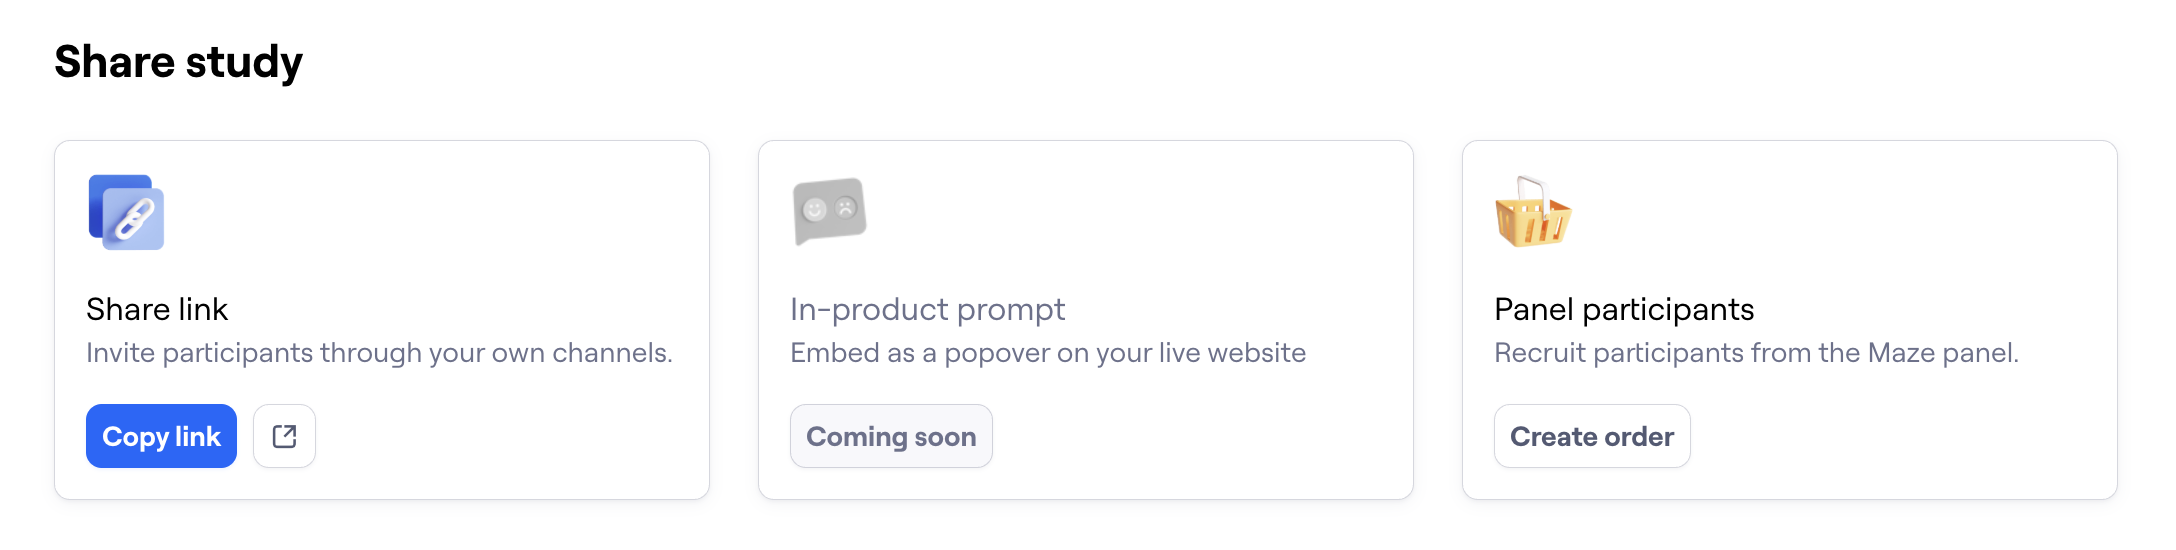
Task: Select the In-product prompt title
Action: [927, 309]
